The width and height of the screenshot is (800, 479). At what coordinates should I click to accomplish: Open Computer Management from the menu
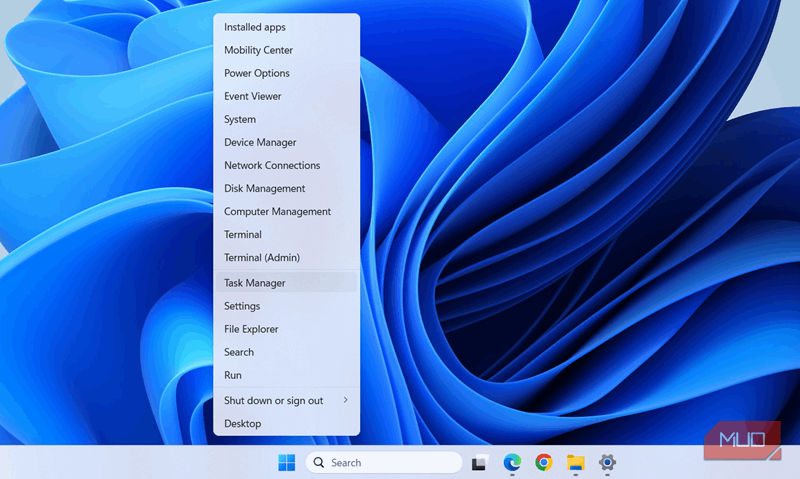pos(277,211)
